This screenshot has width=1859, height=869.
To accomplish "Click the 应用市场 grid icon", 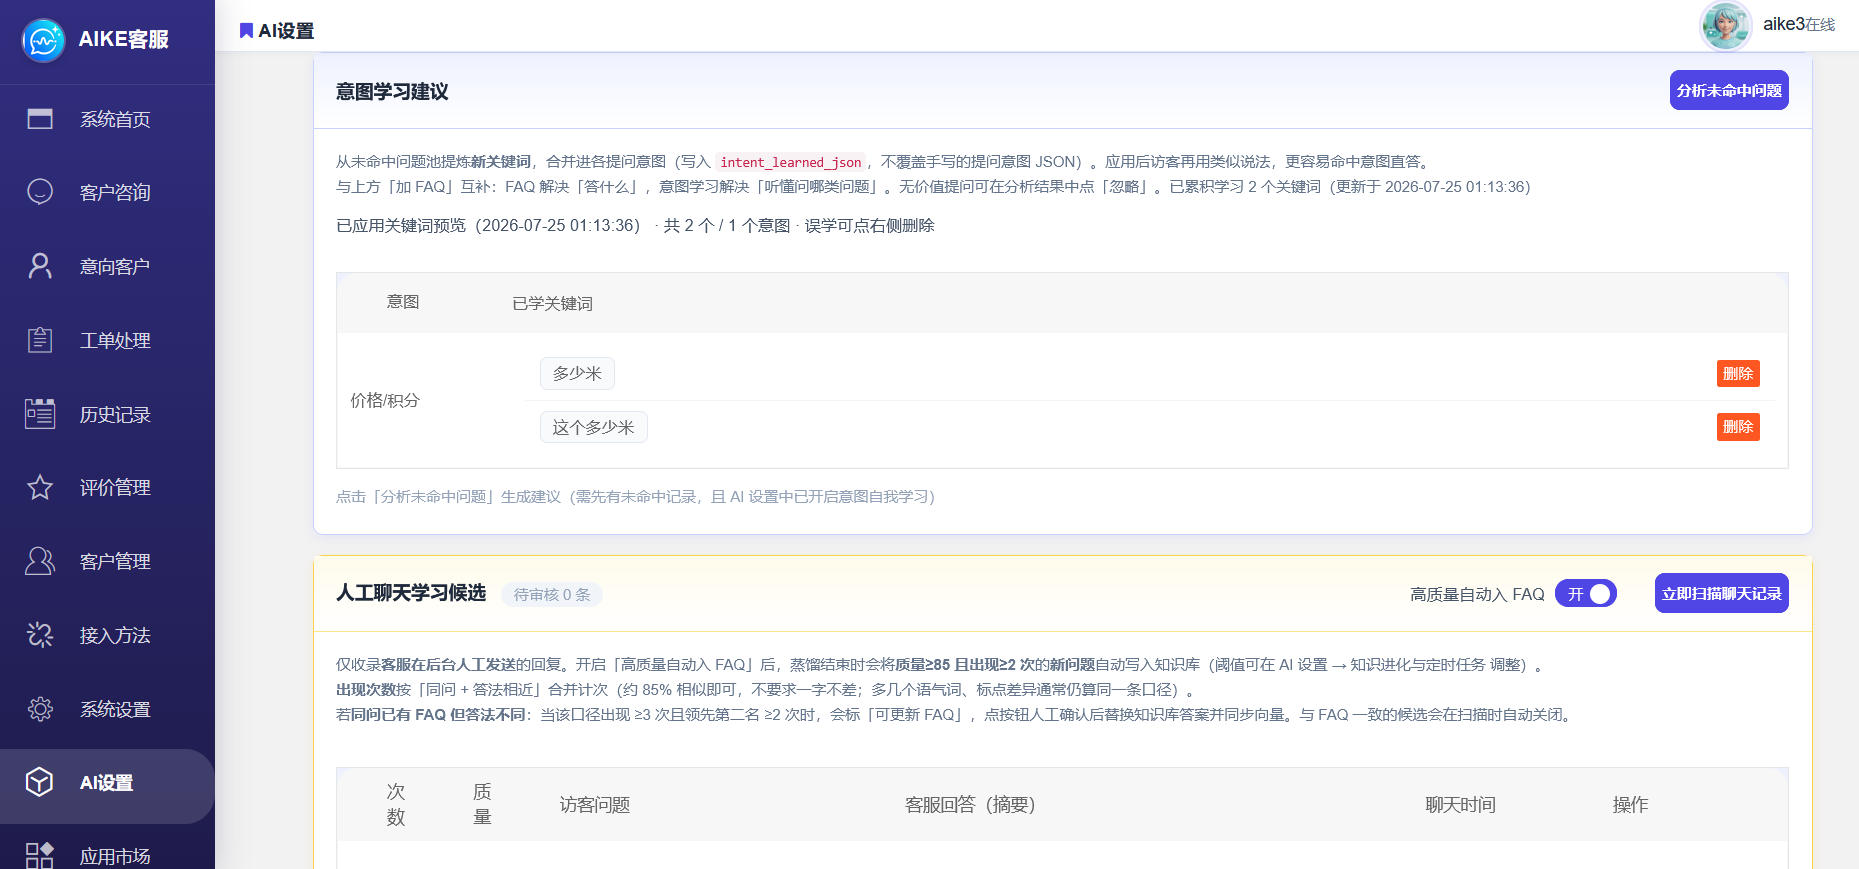I will (40, 855).
